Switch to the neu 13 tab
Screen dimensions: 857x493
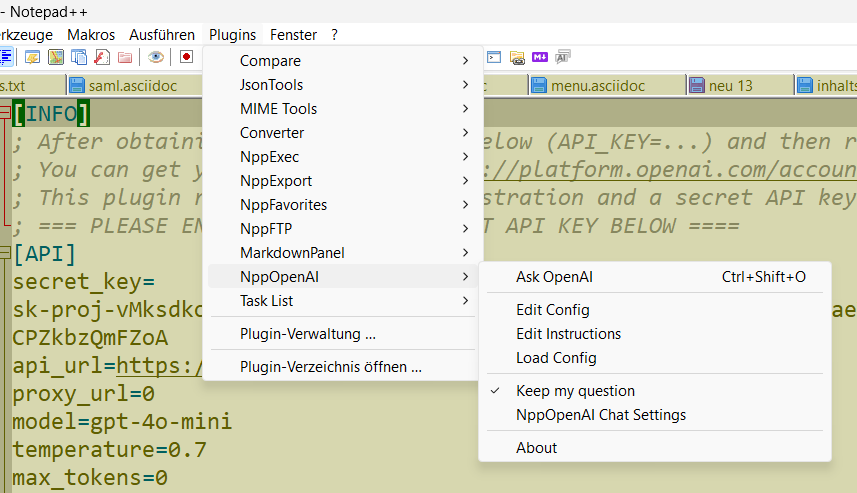point(739,86)
